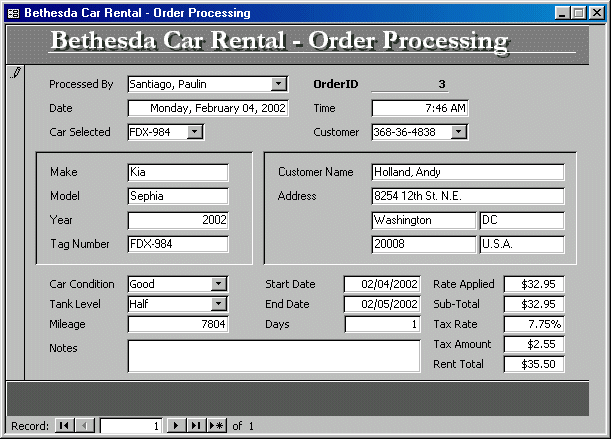The height and width of the screenshot is (439, 611).
Task: Click the Address field 8254 12th St. N.E.
Action: coord(468,196)
